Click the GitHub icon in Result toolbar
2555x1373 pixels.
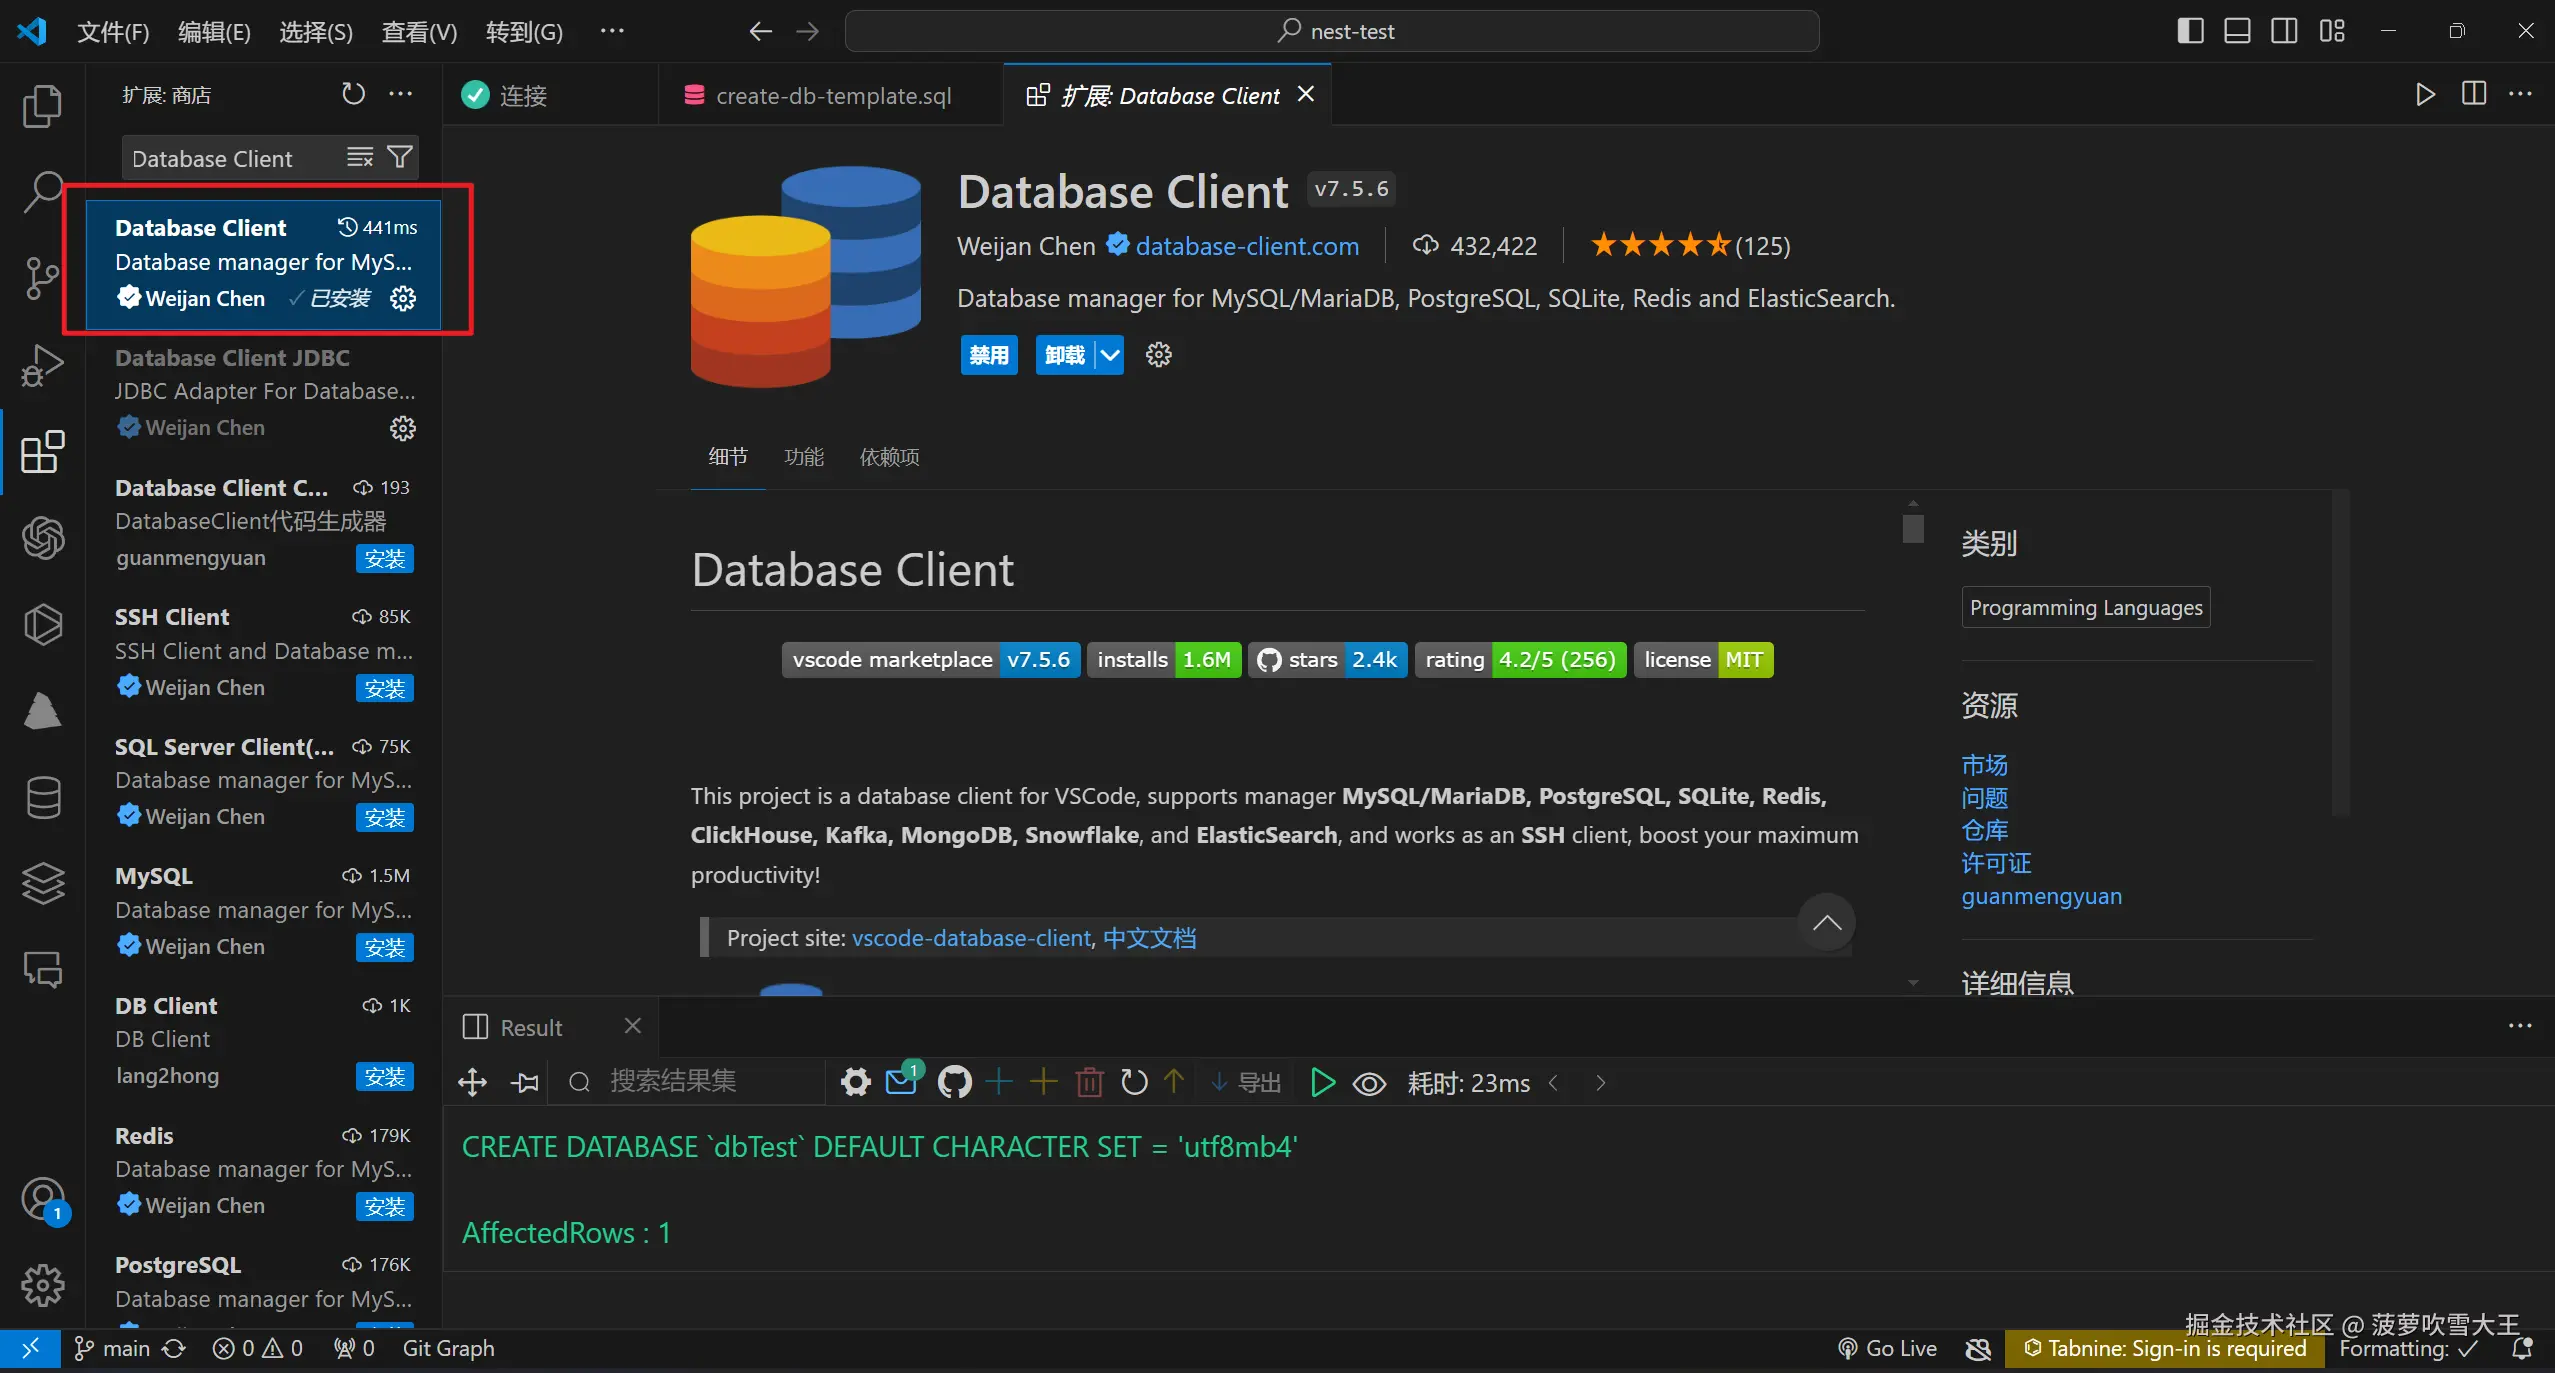click(x=954, y=1082)
